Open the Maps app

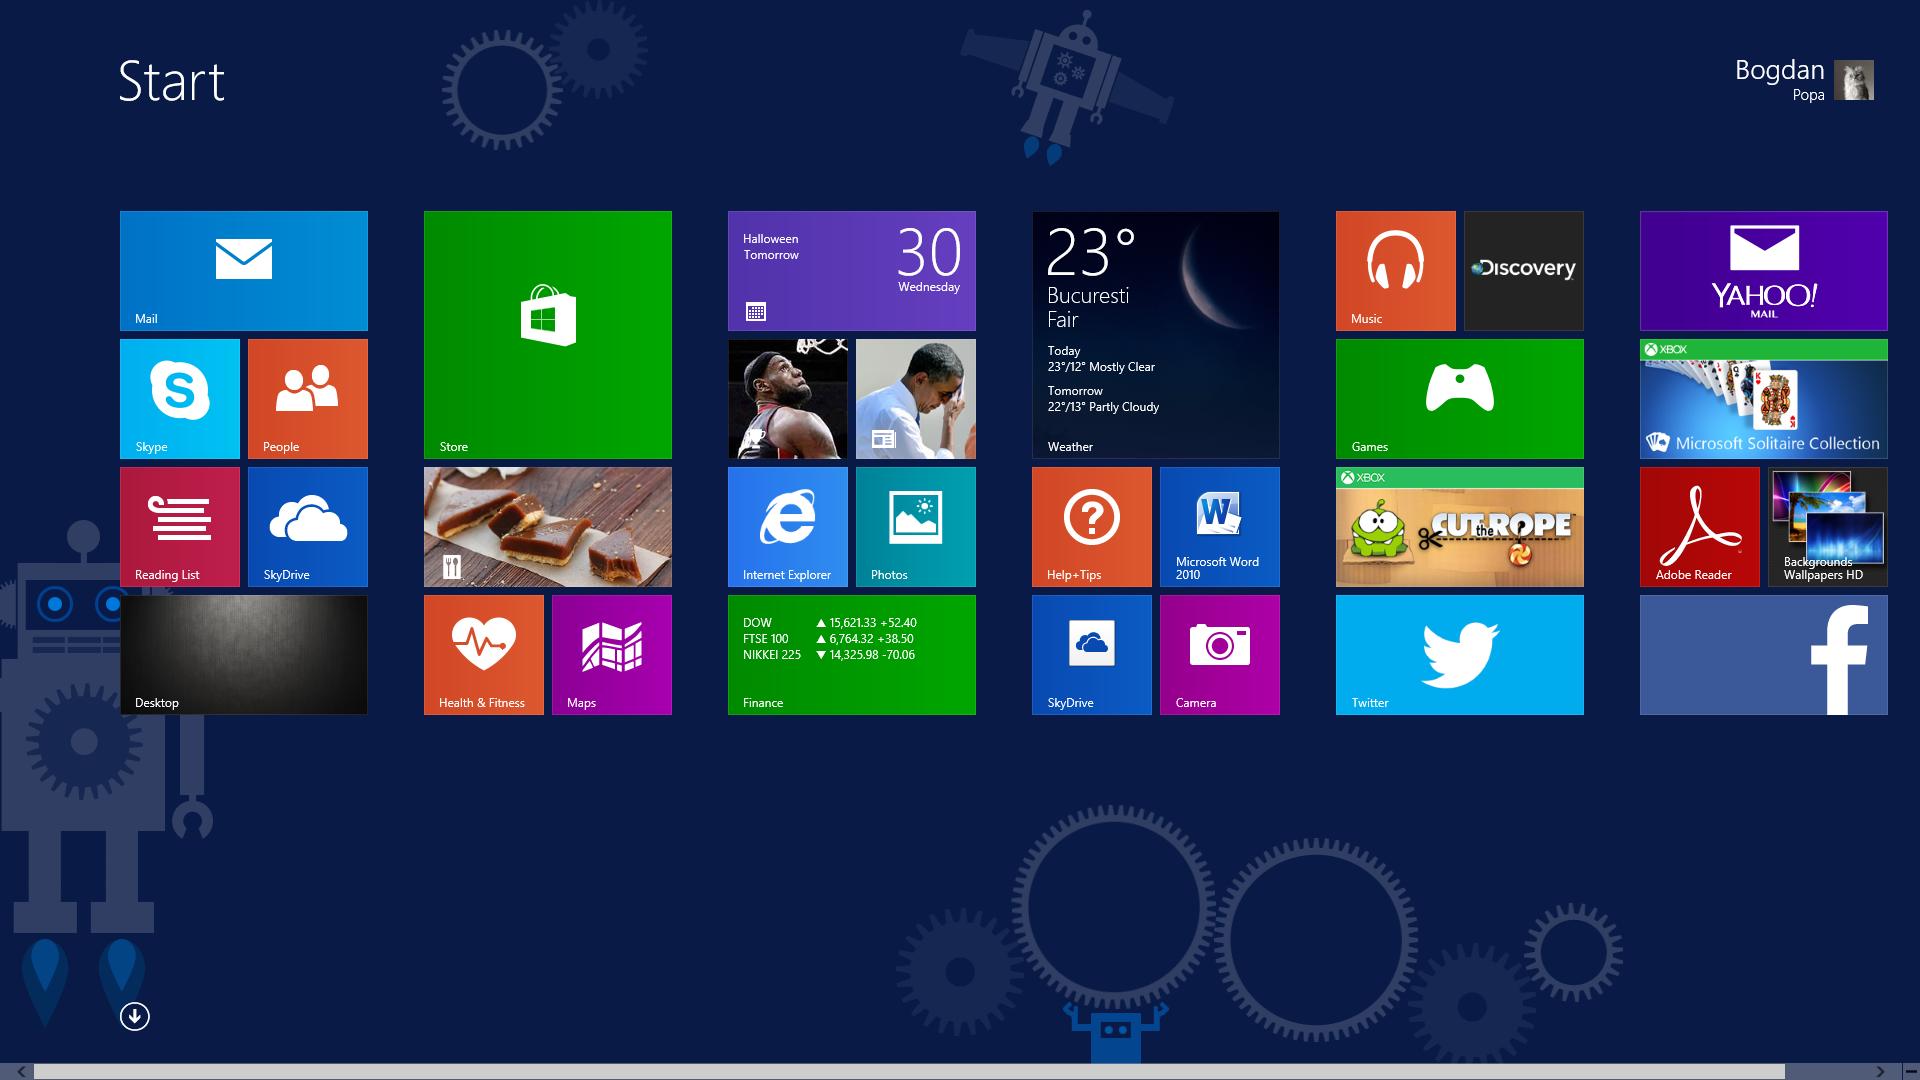[x=611, y=654]
